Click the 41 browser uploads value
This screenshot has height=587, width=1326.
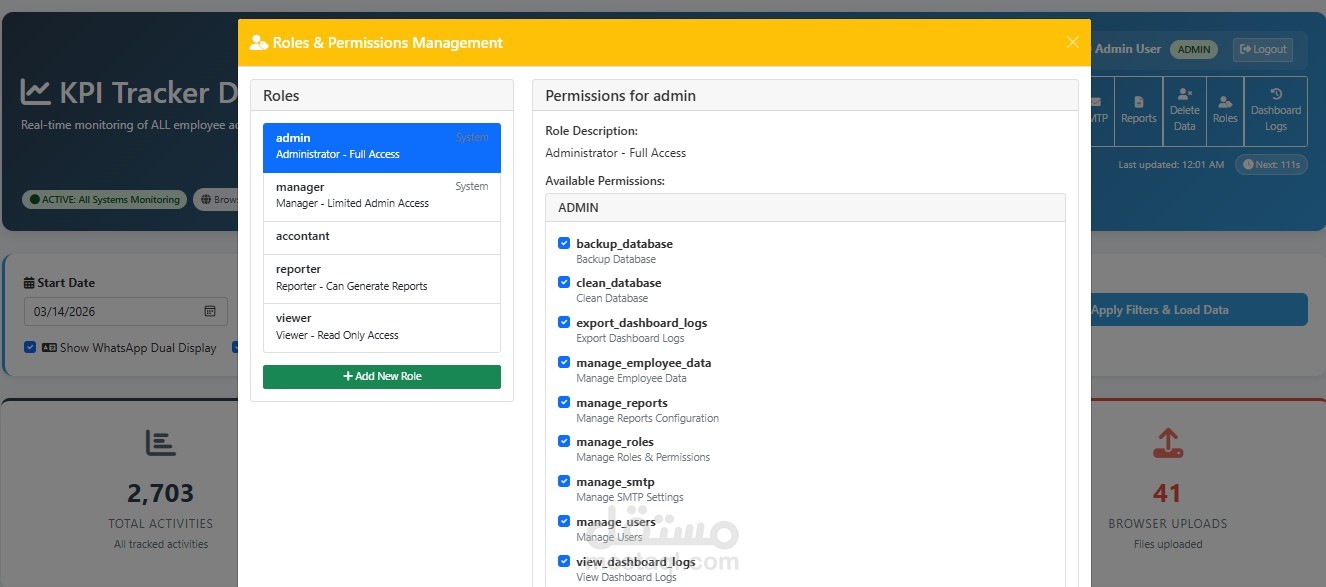point(1167,493)
